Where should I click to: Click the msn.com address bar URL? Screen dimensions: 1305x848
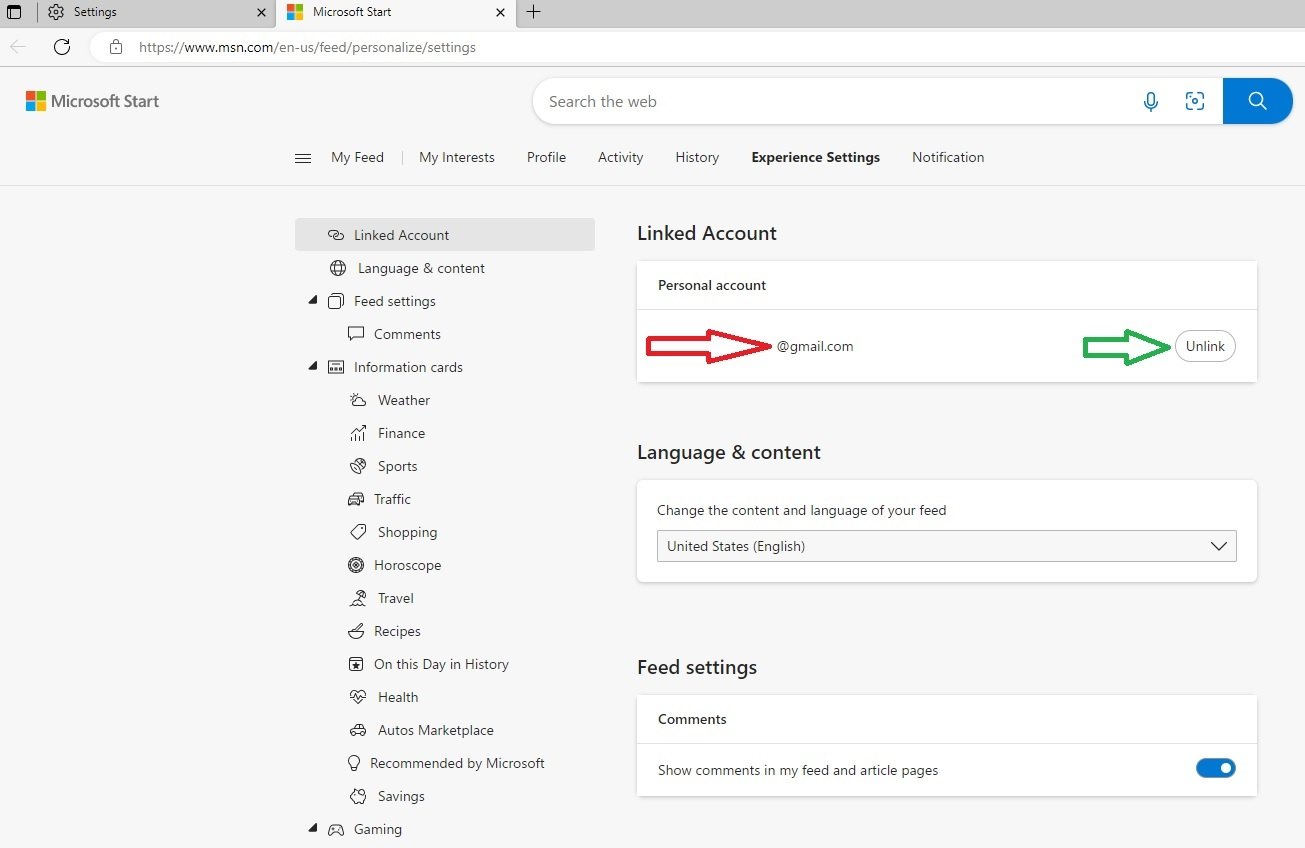307,47
